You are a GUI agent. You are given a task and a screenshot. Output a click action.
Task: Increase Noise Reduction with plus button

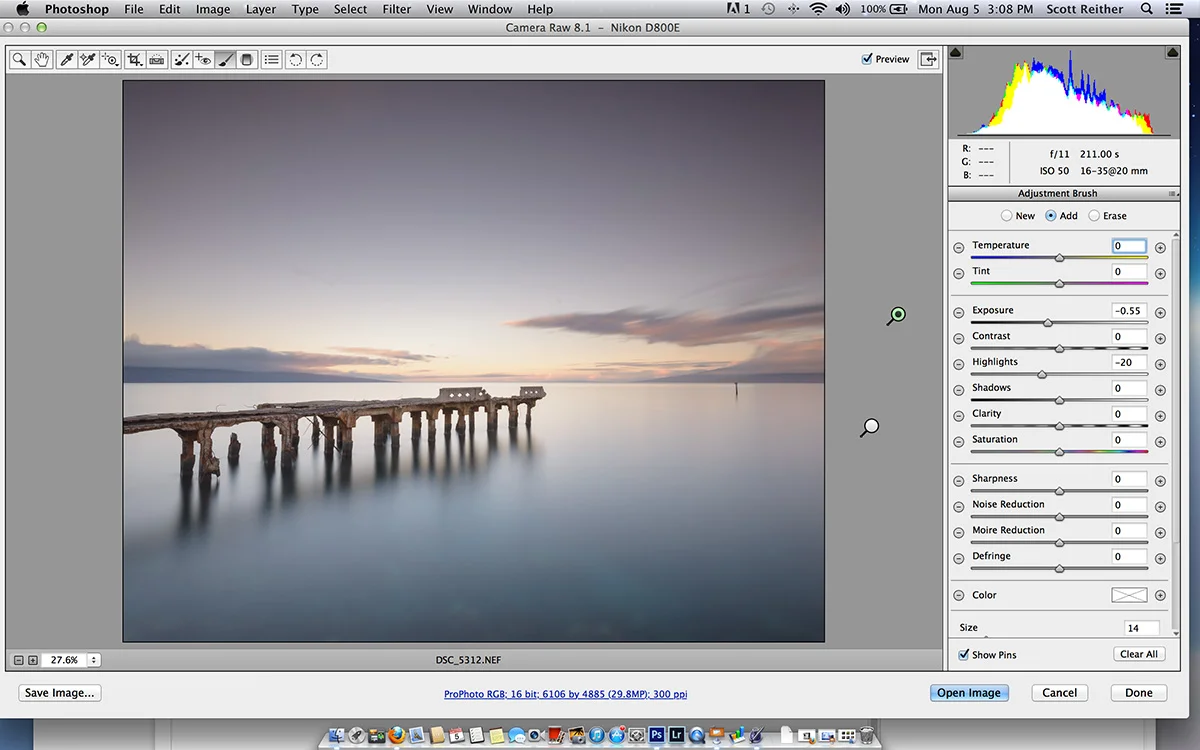pos(1160,506)
